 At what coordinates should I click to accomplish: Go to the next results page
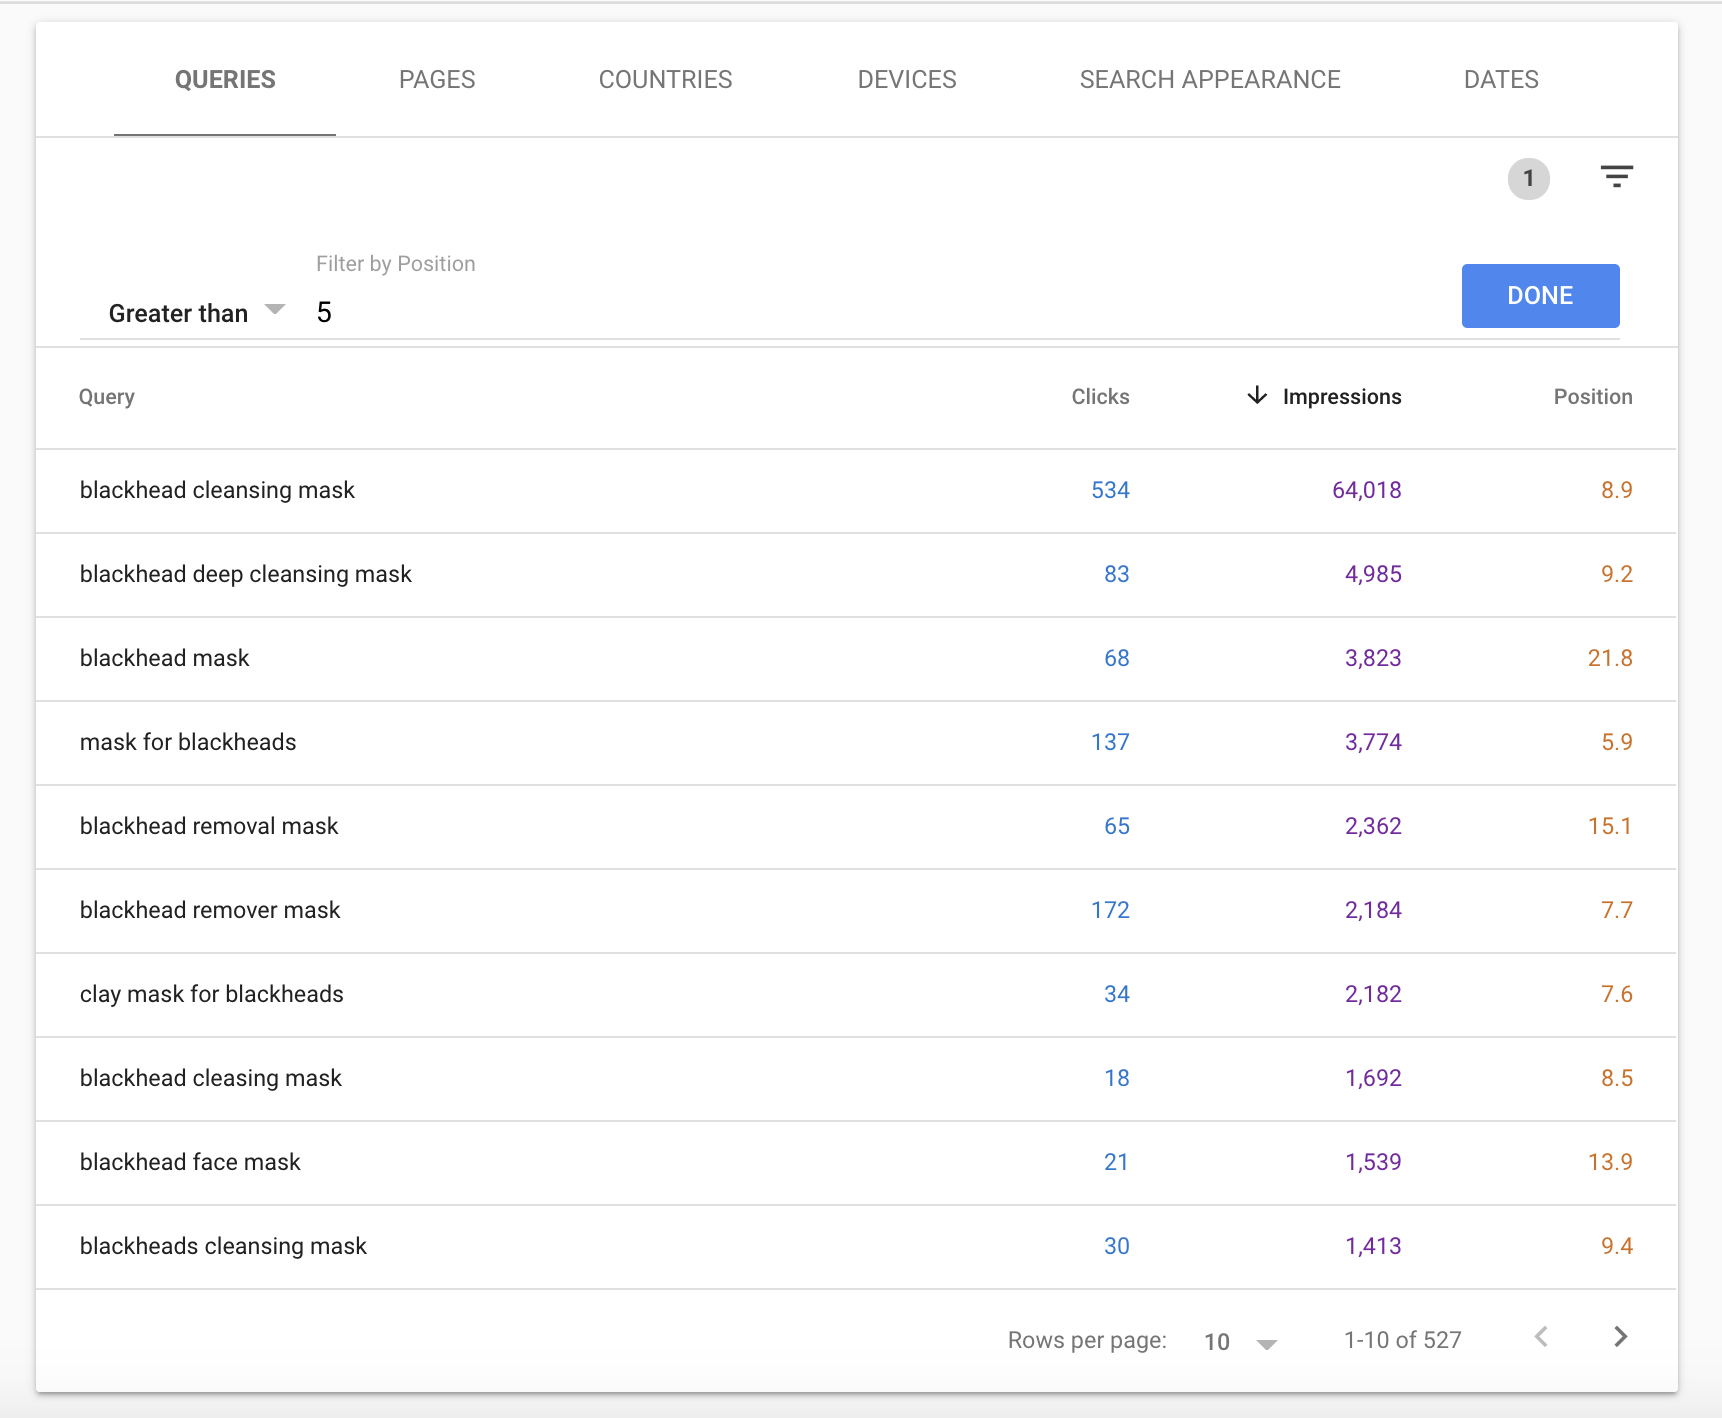tap(1620, 1337)
